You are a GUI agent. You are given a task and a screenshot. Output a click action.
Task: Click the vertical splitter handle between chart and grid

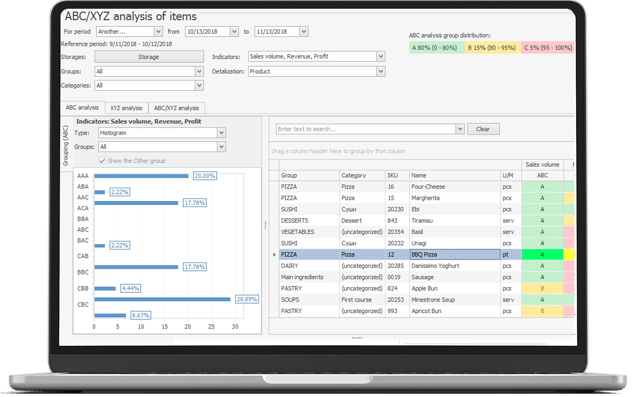265,225
